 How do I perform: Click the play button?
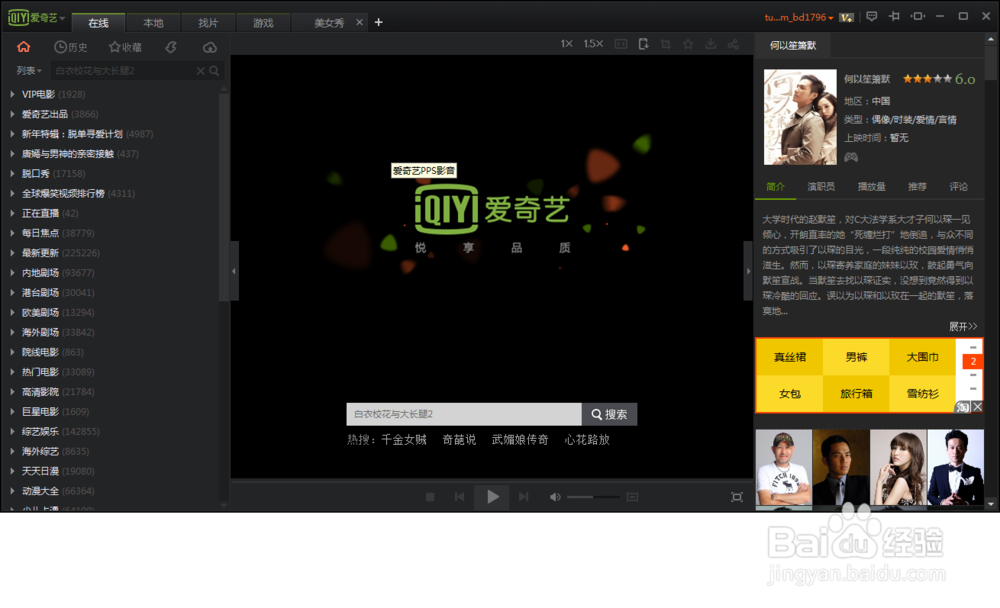pos(492,496)
